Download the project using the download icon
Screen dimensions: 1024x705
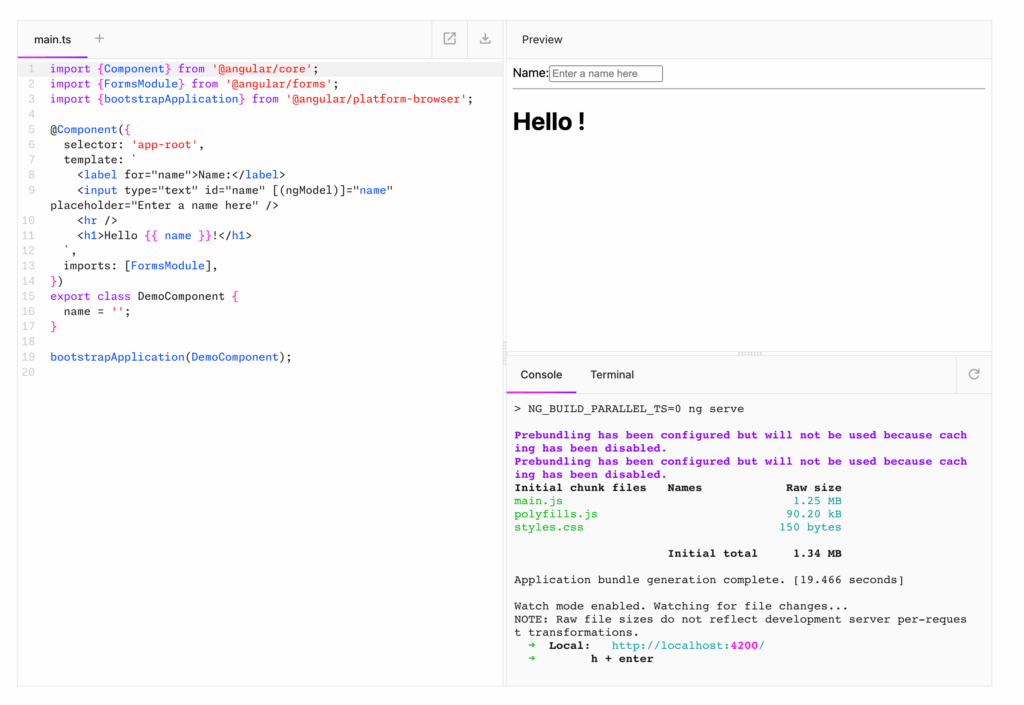coord(484,38)
